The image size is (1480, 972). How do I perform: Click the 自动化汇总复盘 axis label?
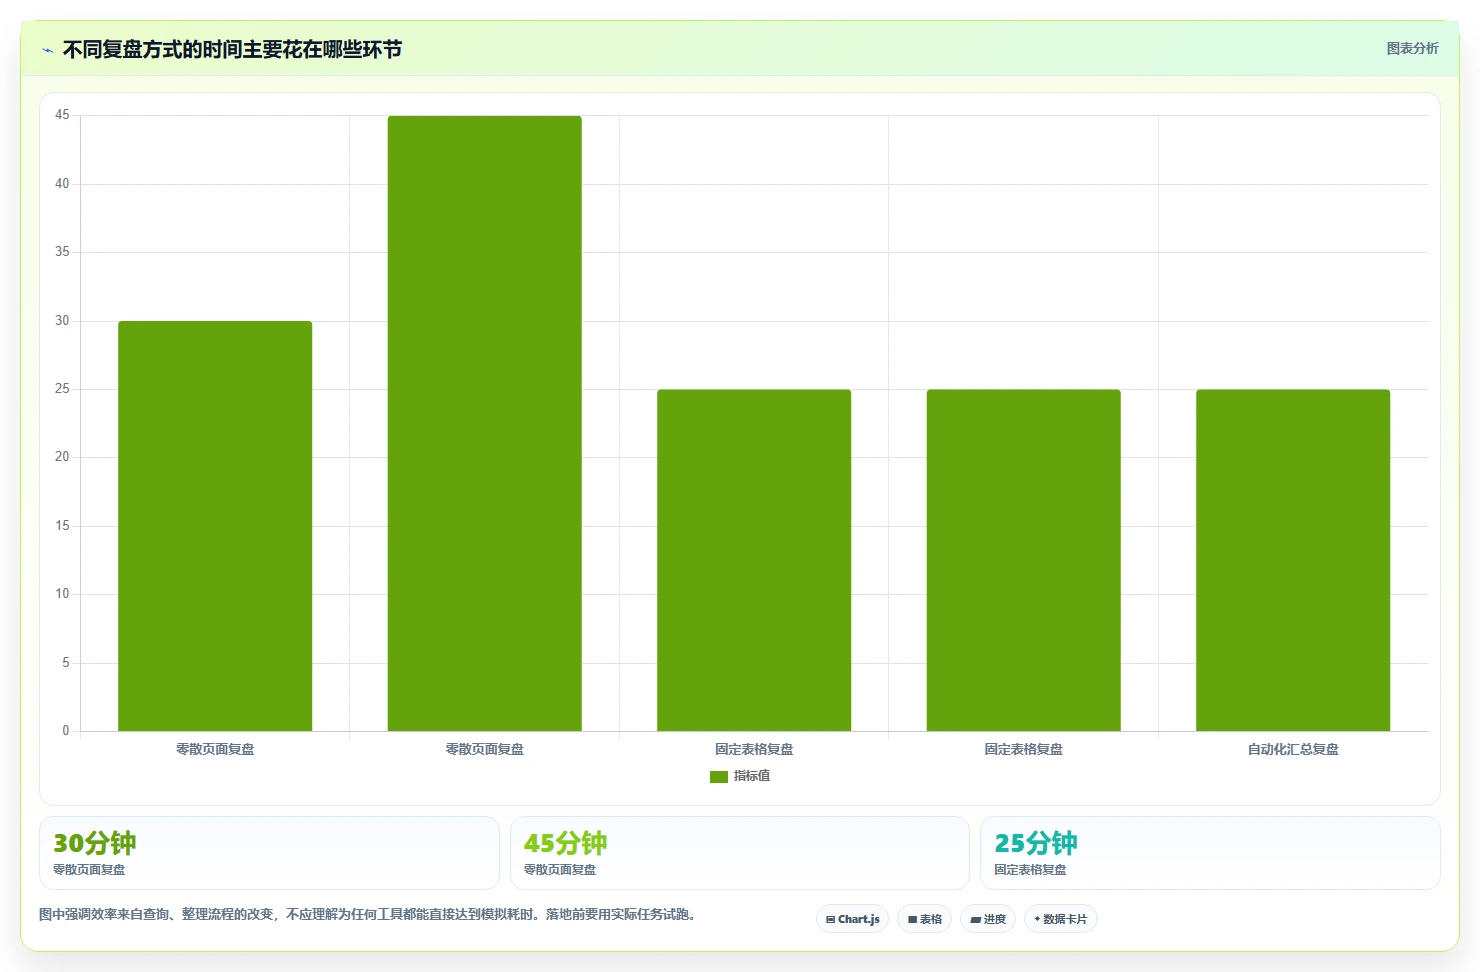tap(1293, 749)
